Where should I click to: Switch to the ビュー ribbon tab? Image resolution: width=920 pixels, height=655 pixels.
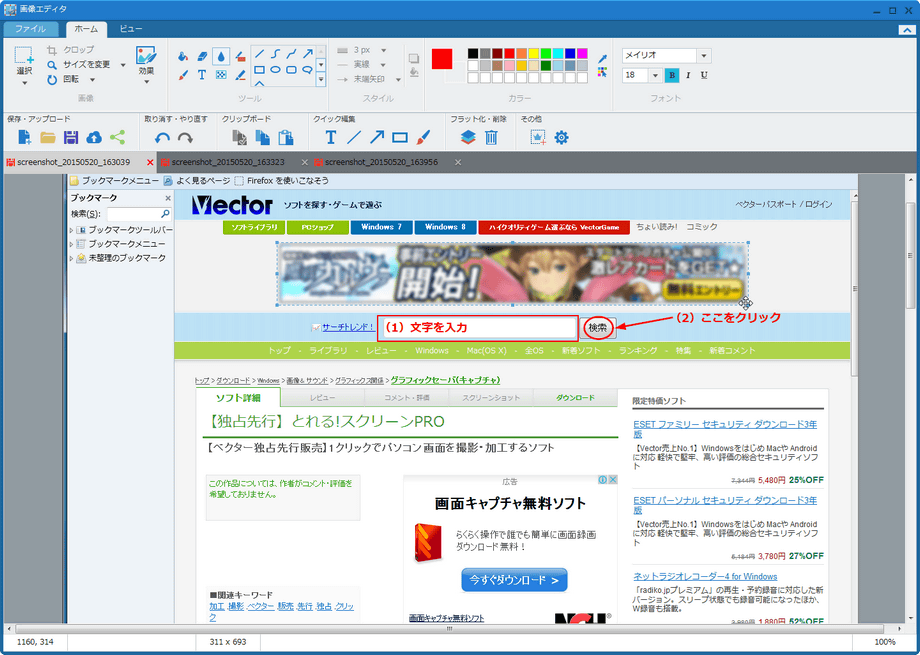(130, 29)
